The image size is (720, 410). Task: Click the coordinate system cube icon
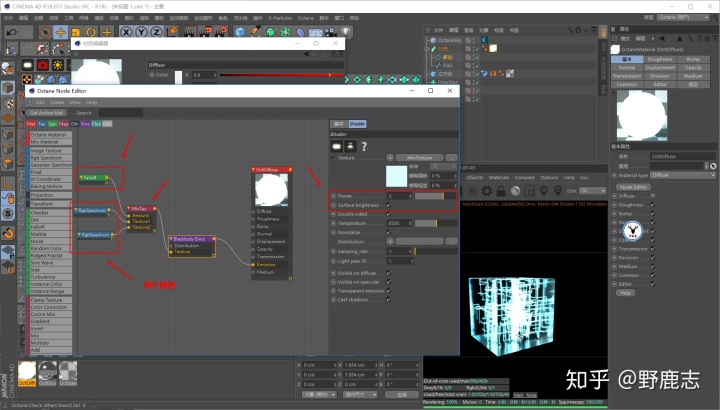172,31
